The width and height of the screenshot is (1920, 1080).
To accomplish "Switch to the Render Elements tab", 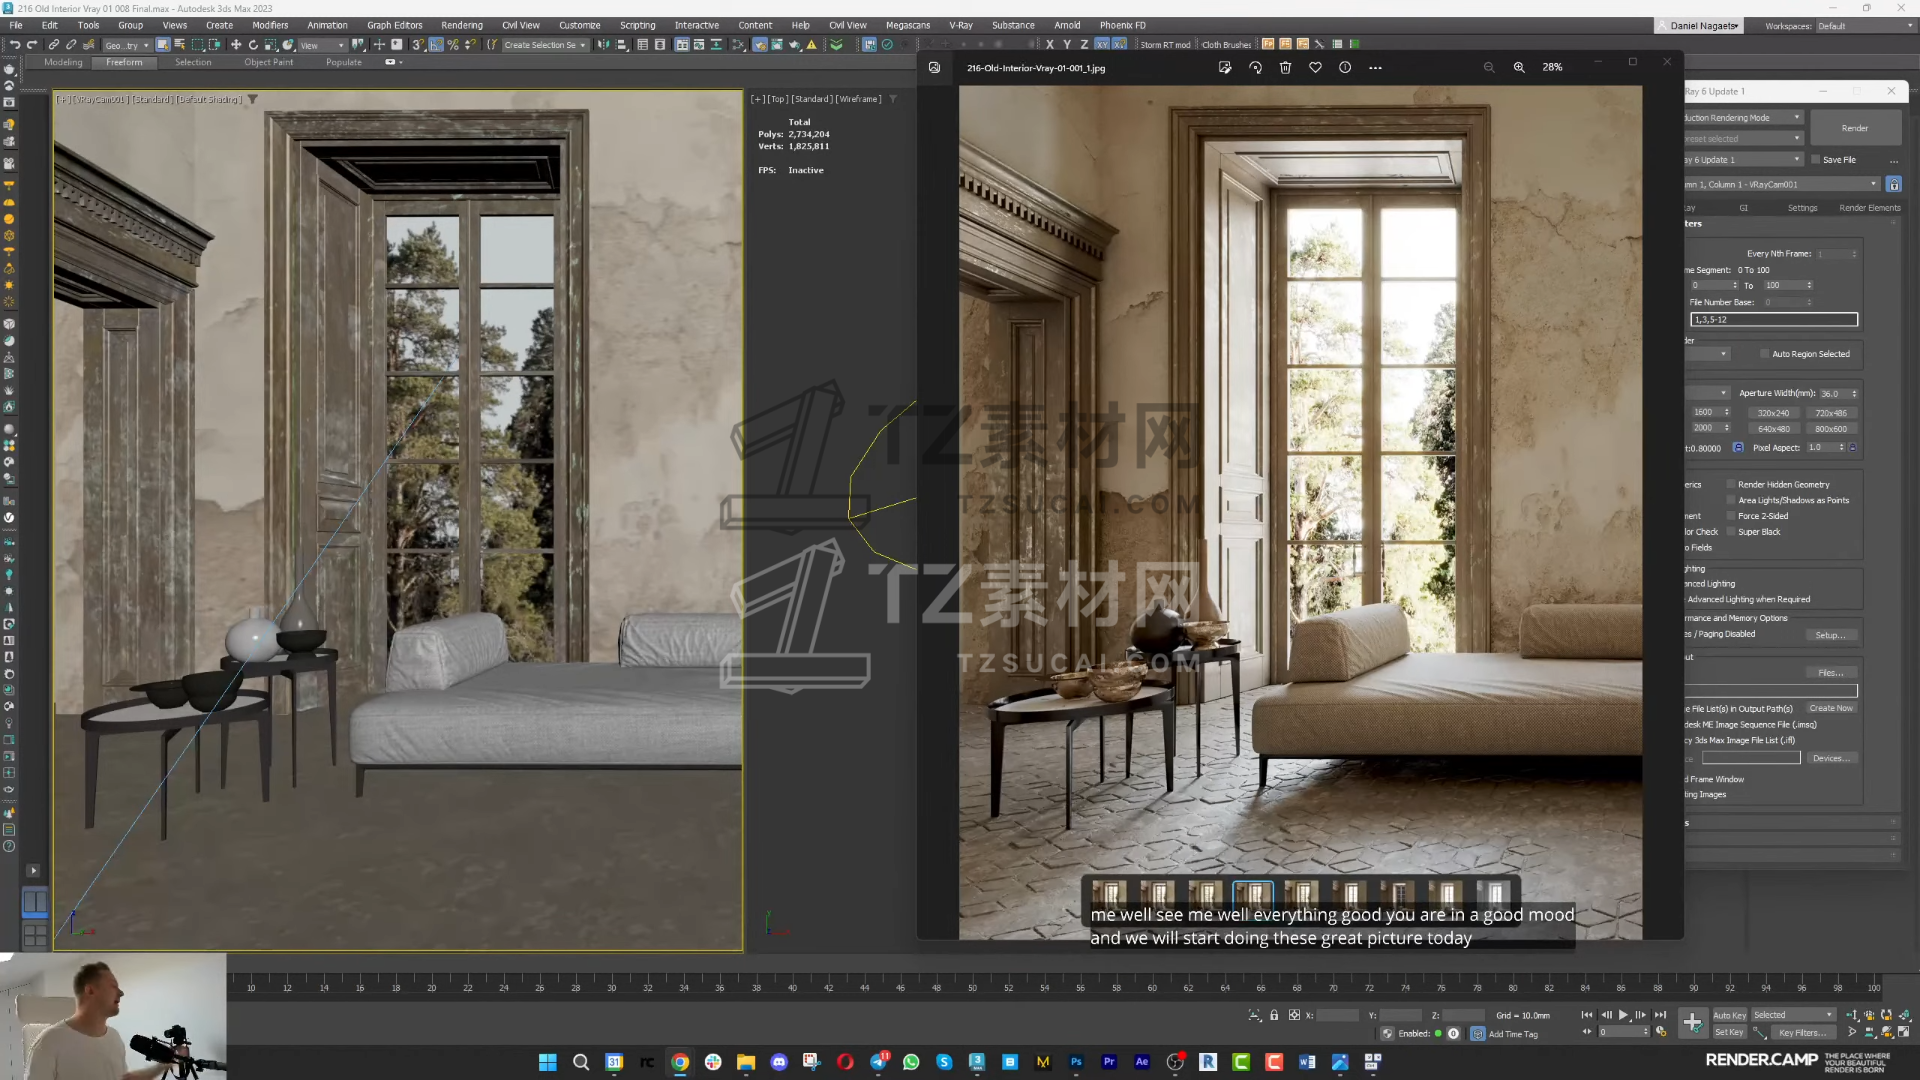I will 1869,208.
